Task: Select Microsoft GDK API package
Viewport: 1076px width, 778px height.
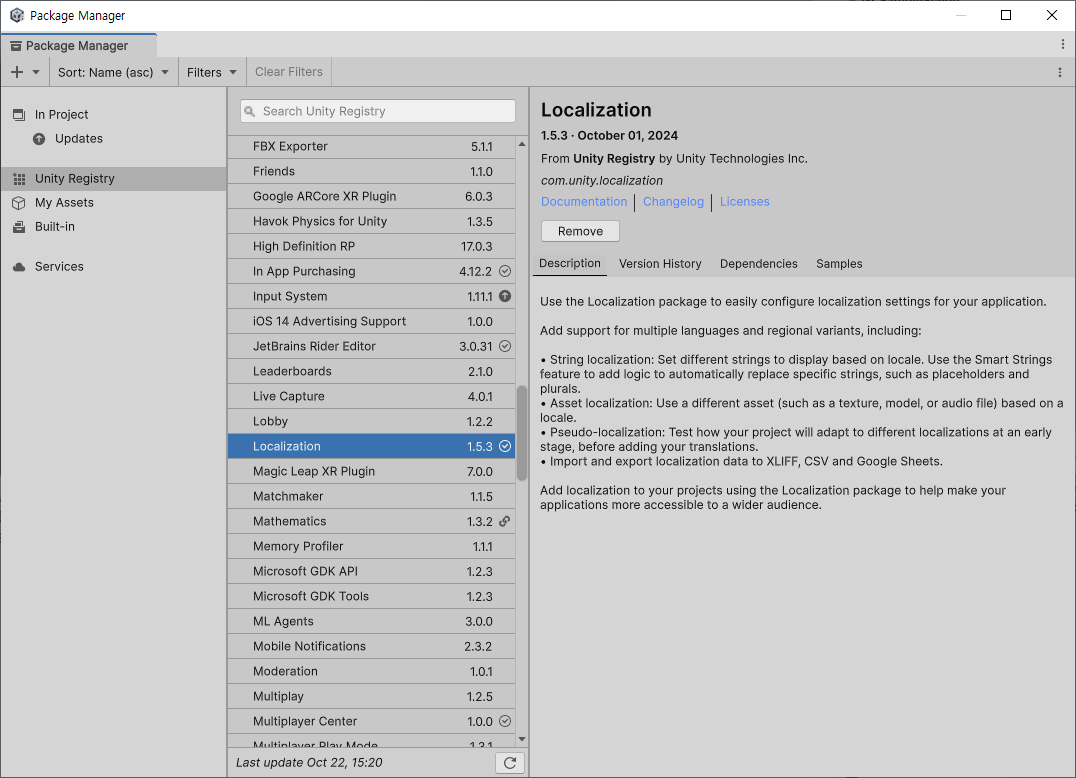Action: [371, 571]
